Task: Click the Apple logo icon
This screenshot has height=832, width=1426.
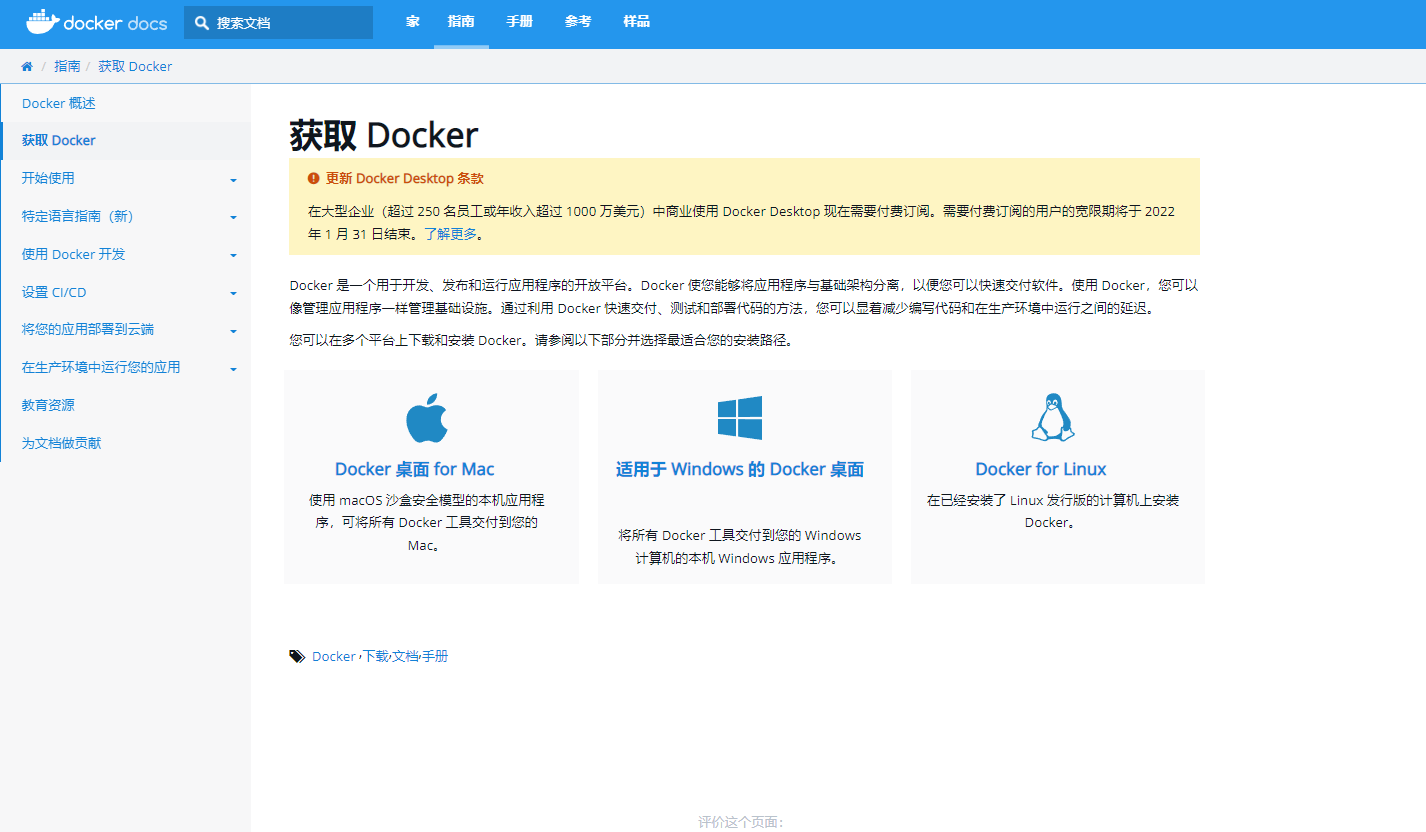Action: (x=427, y=418)
